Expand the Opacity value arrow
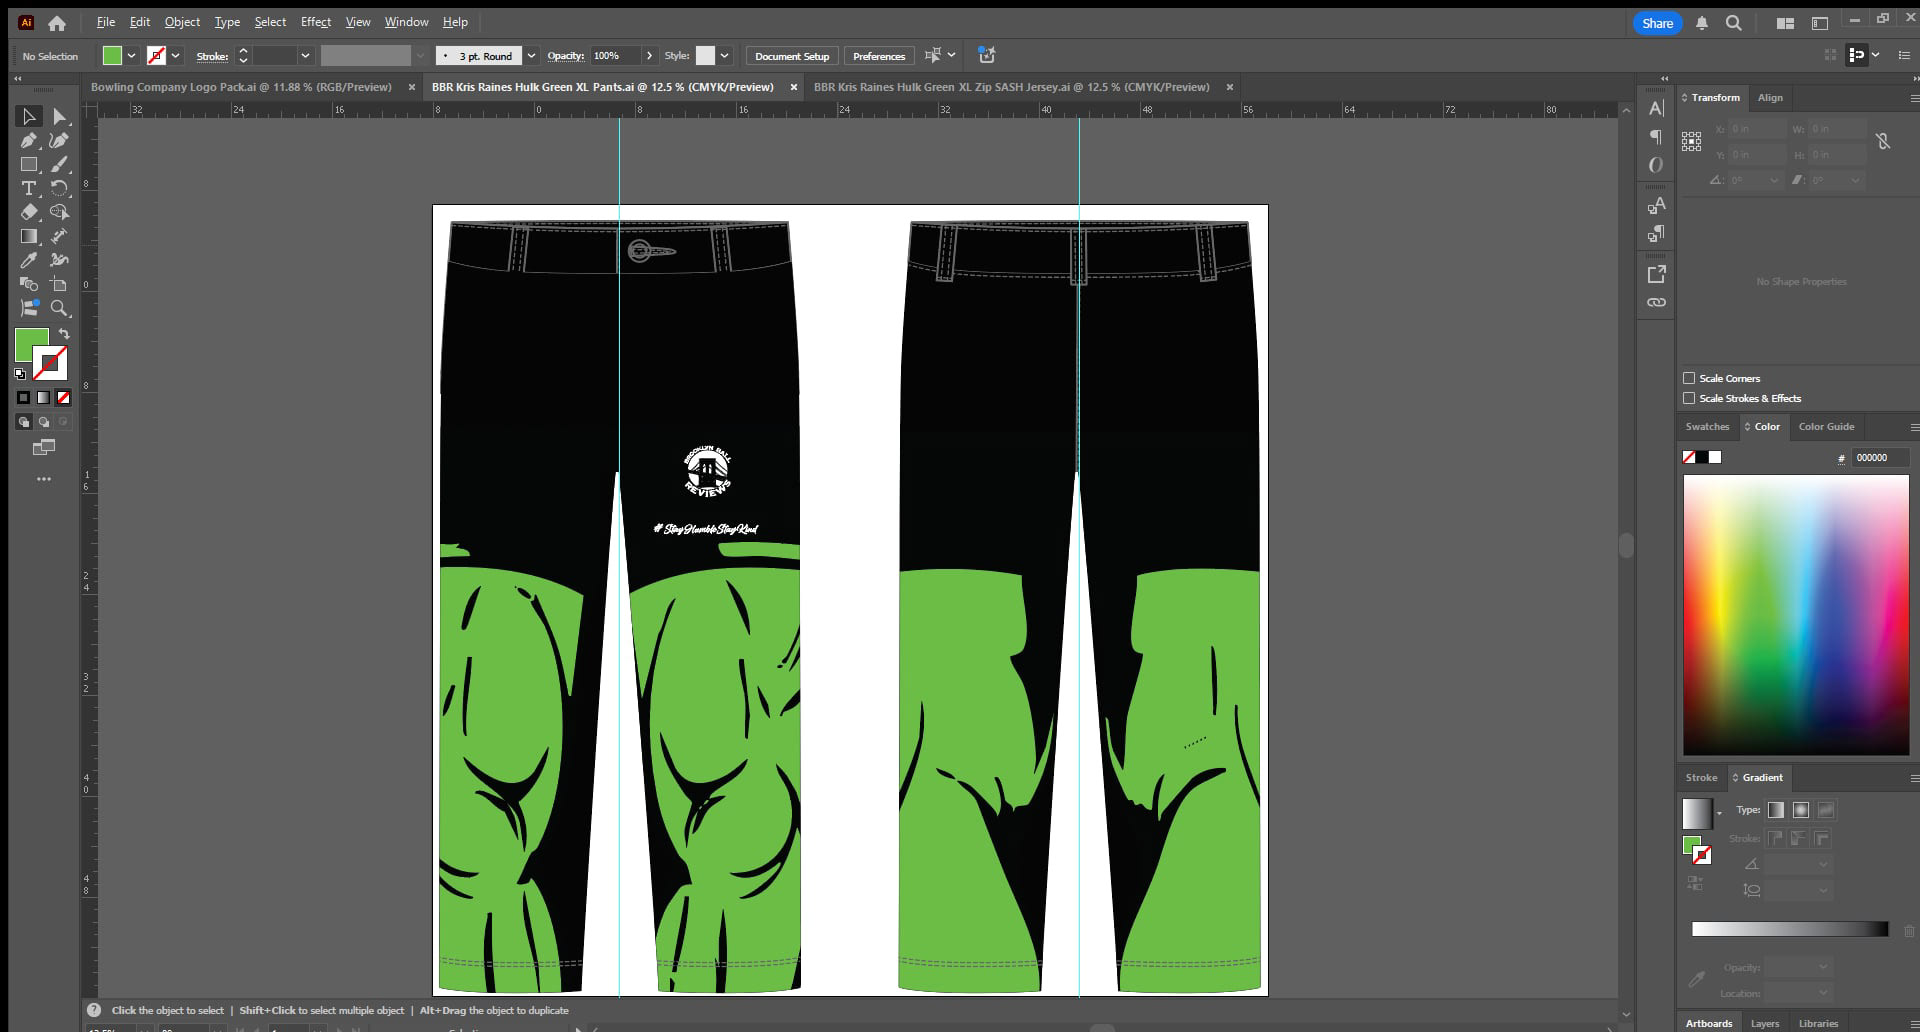The width and height of the screenshot is (1920, 1032). coord(649,56)
